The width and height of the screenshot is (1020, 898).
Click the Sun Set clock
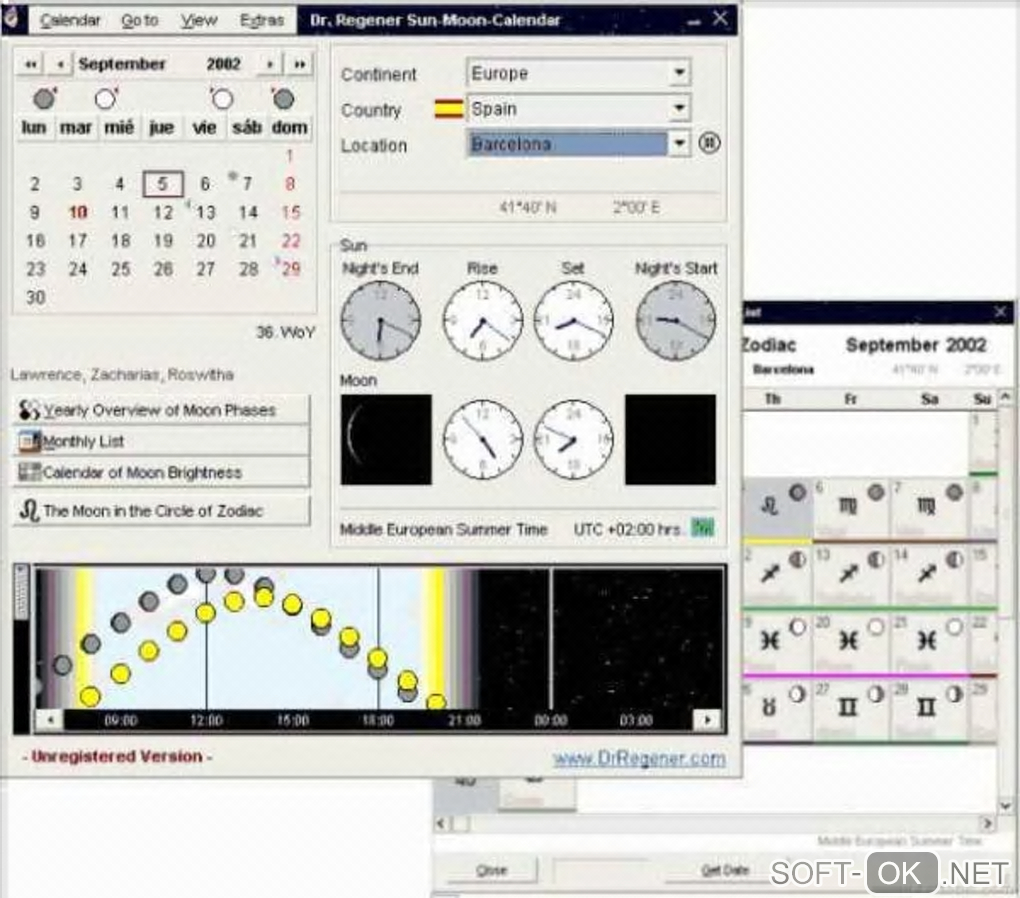(573, 320)
